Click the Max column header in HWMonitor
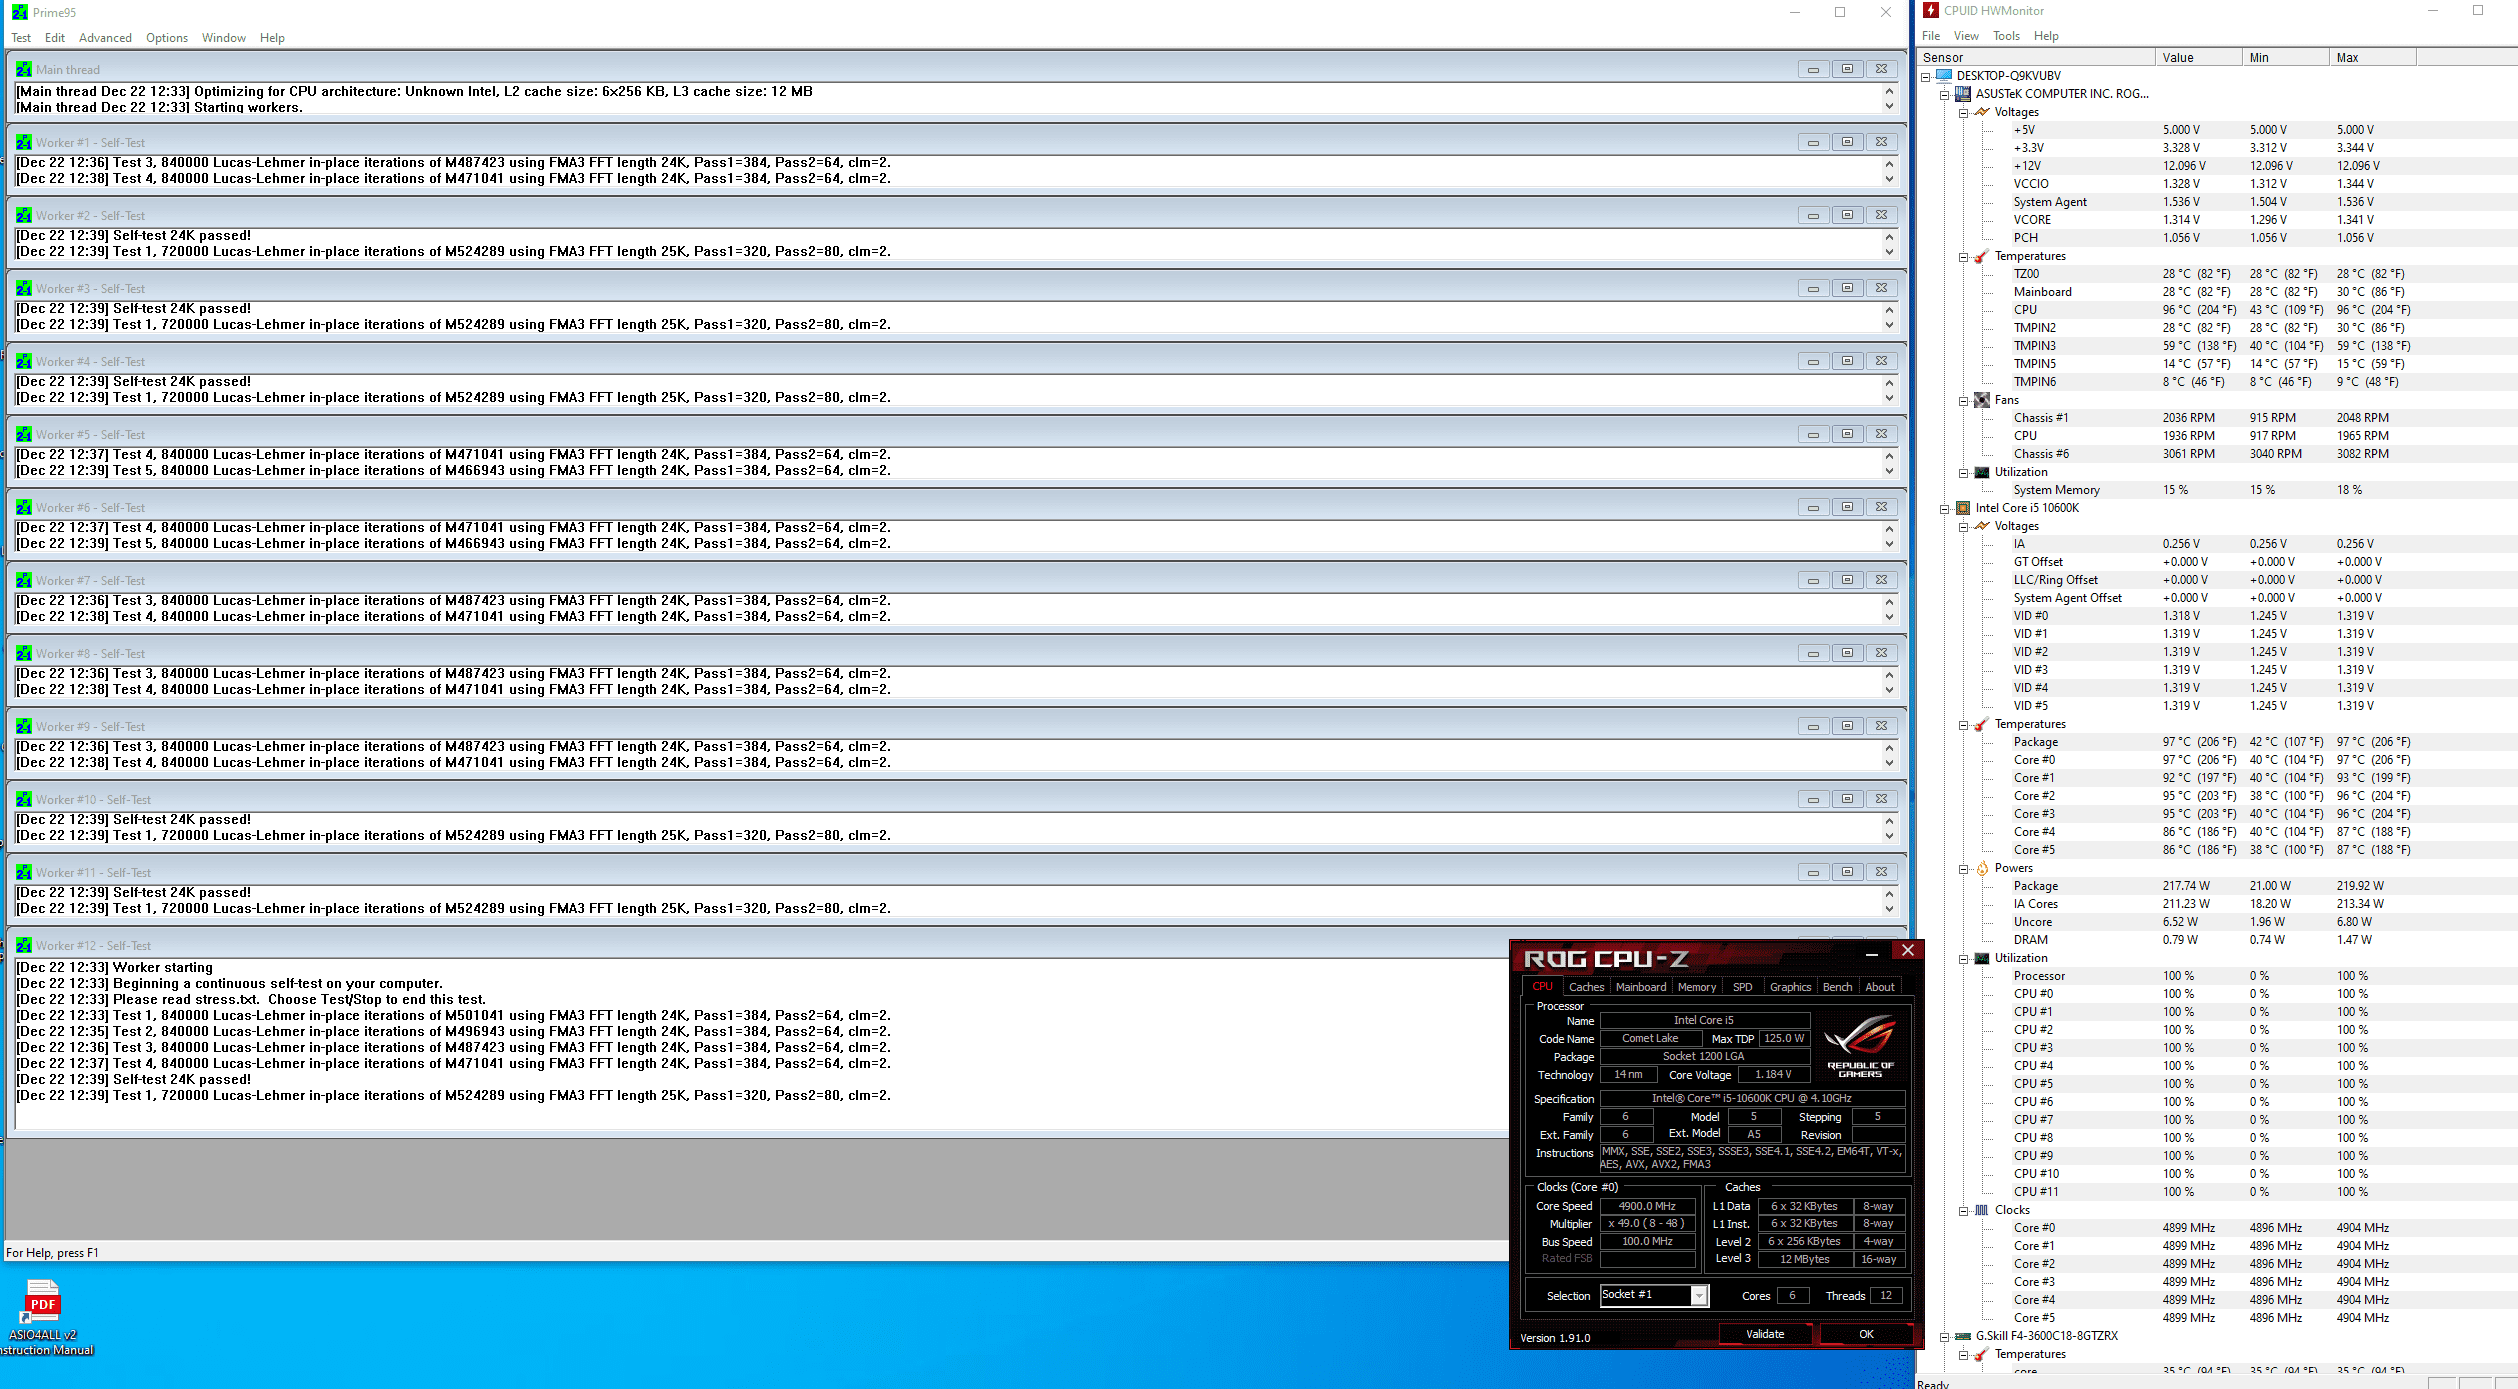 (2373, 57)
